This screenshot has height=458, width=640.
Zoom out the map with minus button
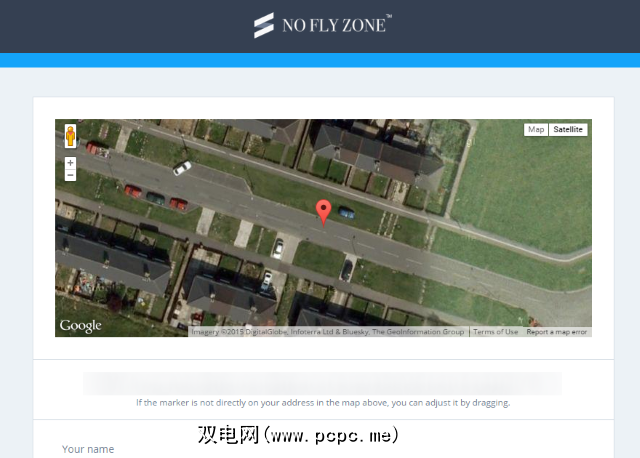click(x=71, y=175)
